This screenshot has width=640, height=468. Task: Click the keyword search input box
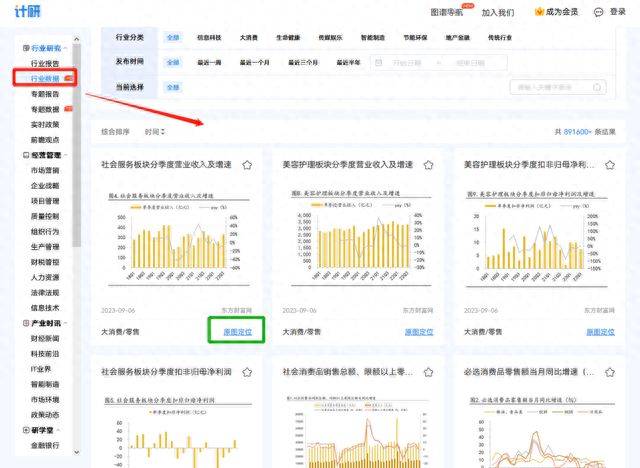coord(558,87)
